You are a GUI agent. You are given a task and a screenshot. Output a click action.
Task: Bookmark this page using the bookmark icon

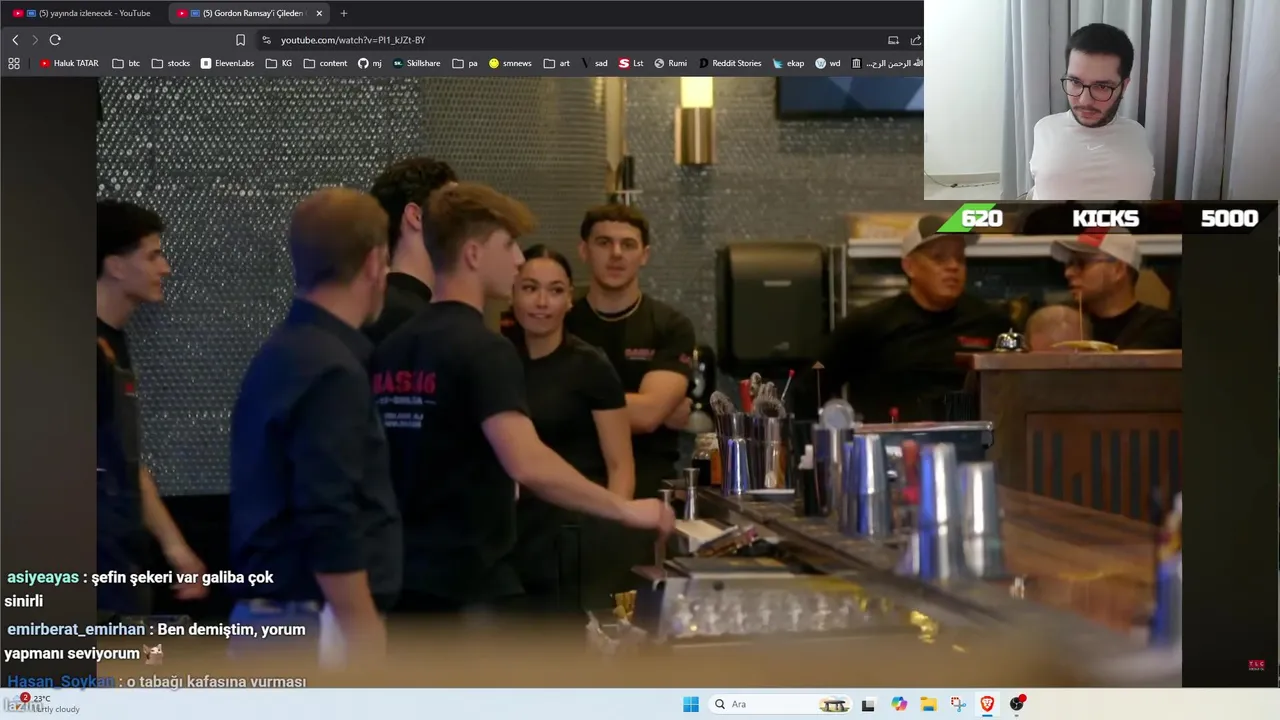[x=240, y=40]
